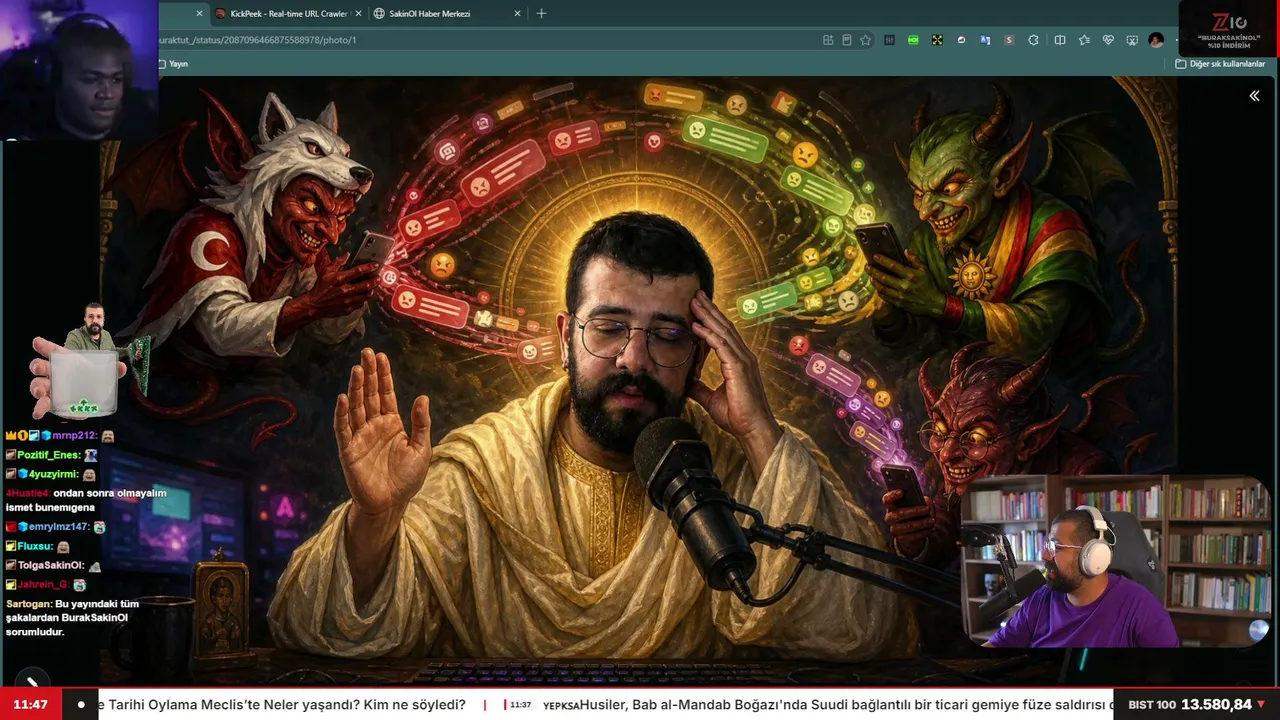Open the reader view icon in address bar
Image resolution: width=1280 pixels, height=720 pixels.
pos(847,40)
